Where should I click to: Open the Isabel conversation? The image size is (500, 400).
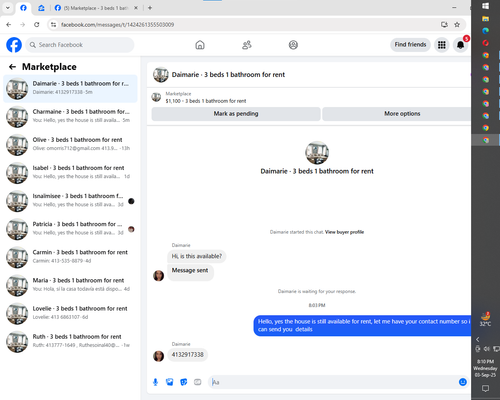click(x=70, y=172)
